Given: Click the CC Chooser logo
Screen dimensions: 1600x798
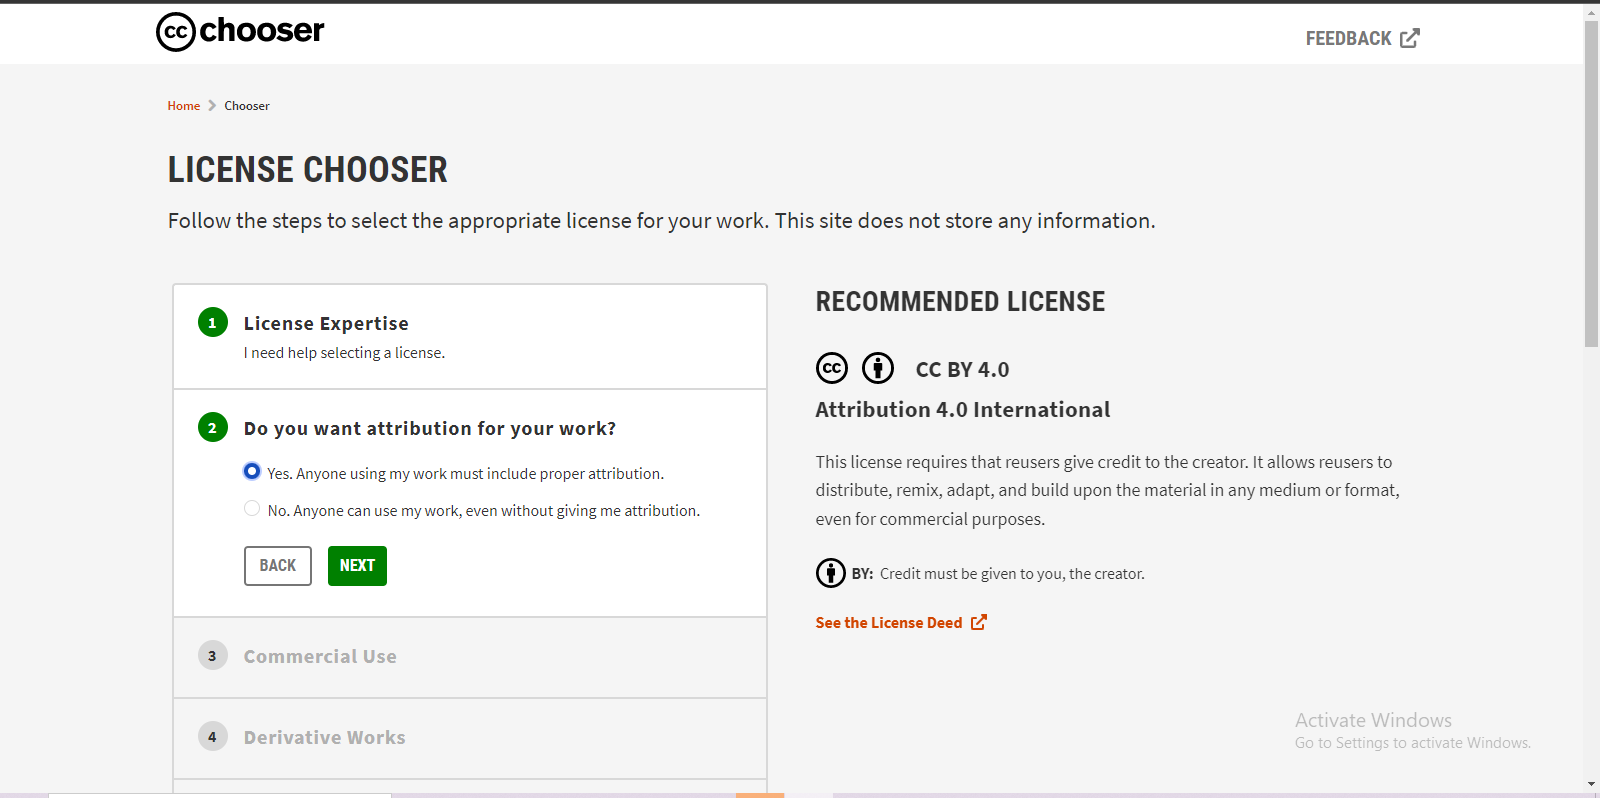Looking at the screenshot, I should point(240,31).
